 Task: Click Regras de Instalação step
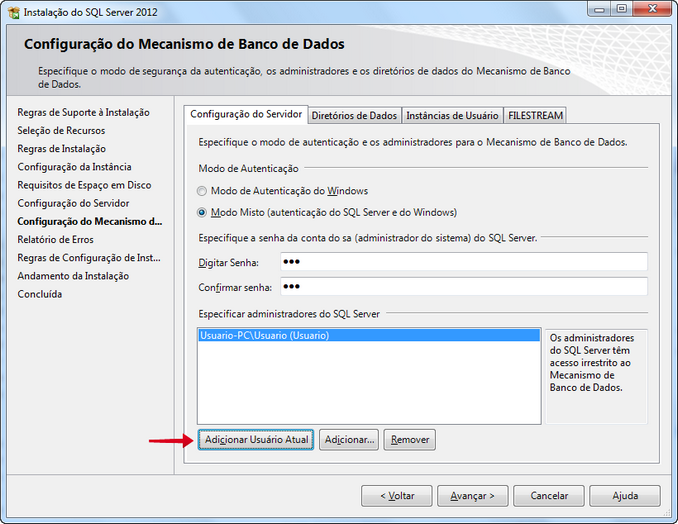click(61, 149)
